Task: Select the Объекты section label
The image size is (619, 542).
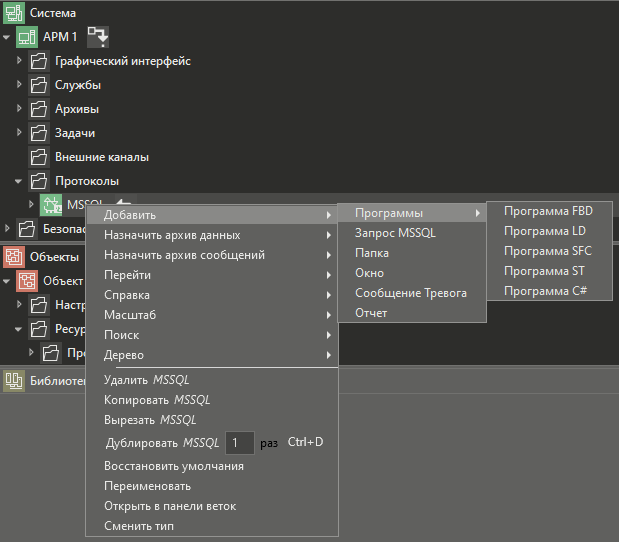Action: pos(54,257)
